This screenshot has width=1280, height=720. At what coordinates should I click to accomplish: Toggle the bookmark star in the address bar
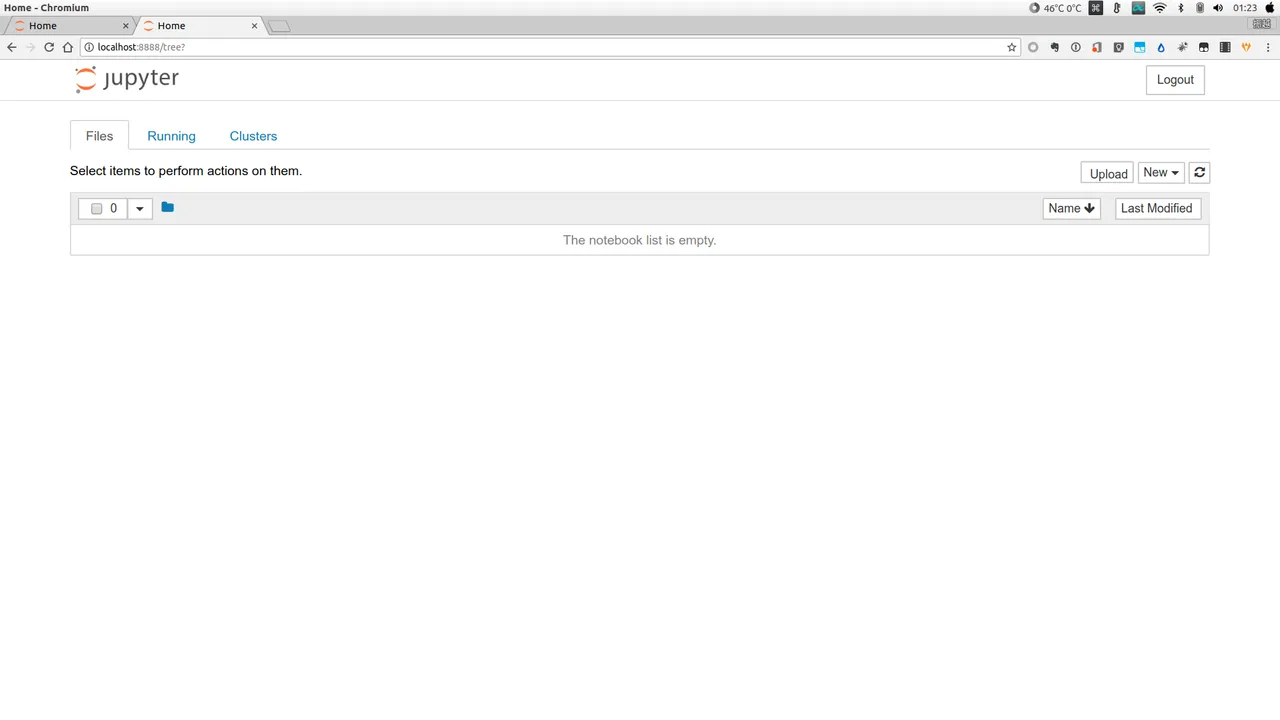click(1011, 47)
